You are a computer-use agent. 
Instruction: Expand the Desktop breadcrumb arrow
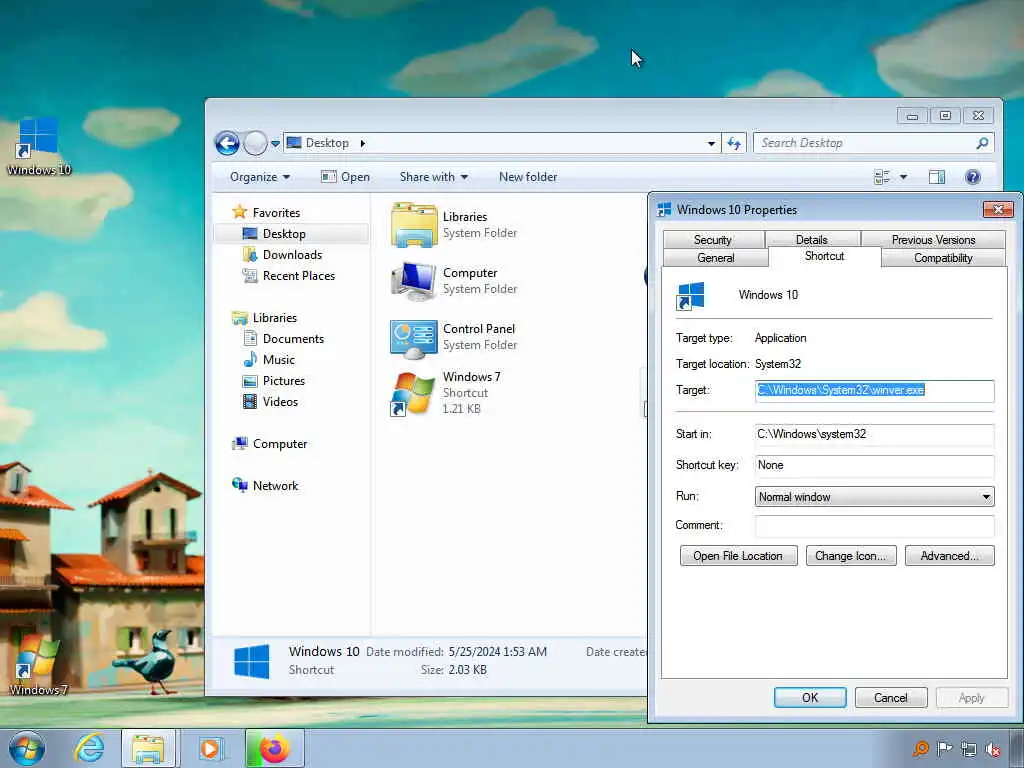click(x=362, y=143)
